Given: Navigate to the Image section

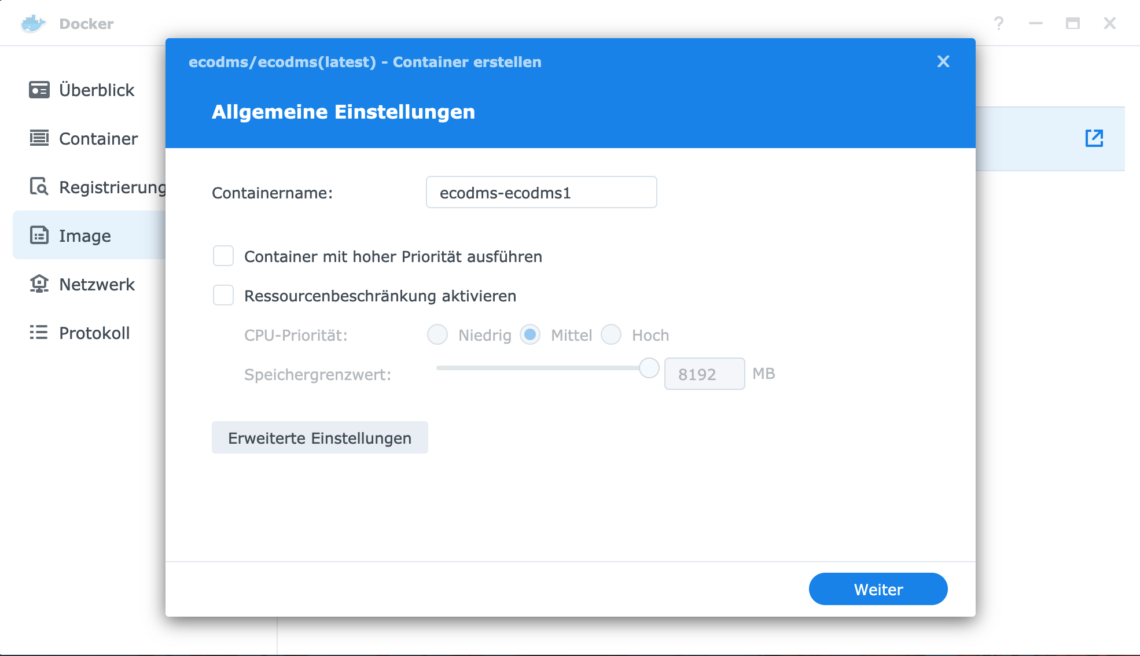Looking at the screenshot, I should tap(85, 235).
